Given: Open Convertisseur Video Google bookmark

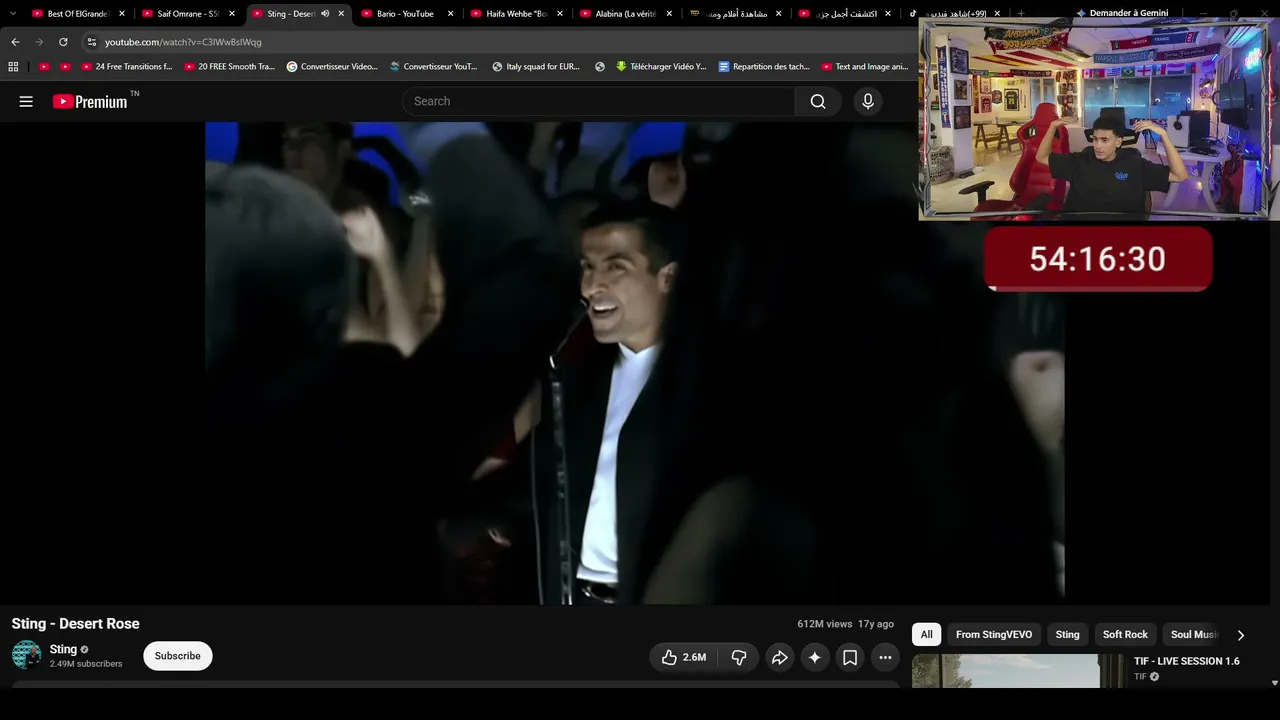Looking at the screenshot, I should click(x=332, y=67).
